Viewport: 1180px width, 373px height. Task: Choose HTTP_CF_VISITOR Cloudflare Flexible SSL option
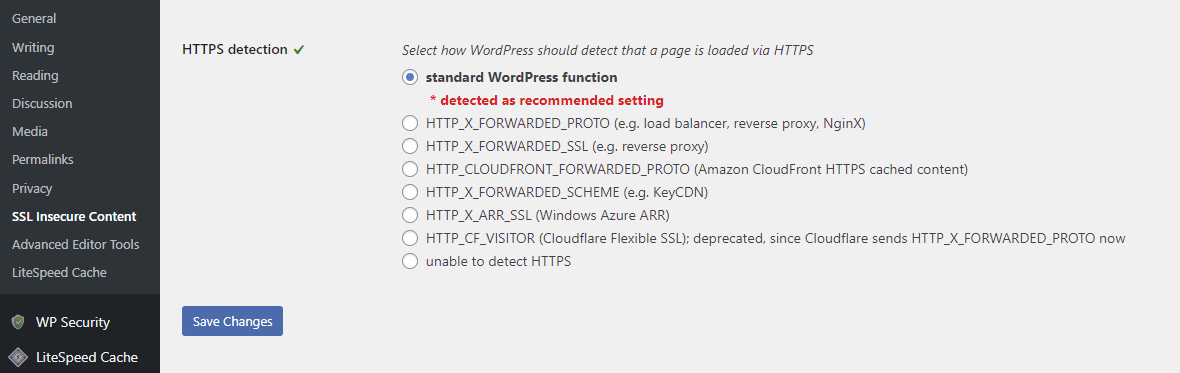coord(409,239)
